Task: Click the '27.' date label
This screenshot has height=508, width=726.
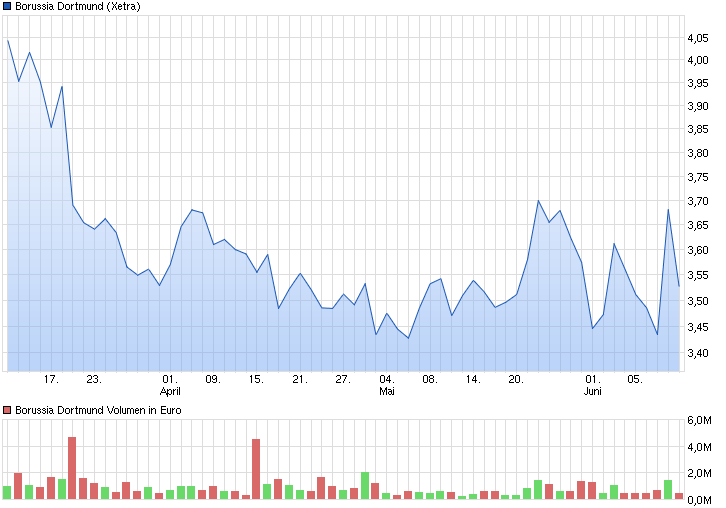Action: coord(343,379)
